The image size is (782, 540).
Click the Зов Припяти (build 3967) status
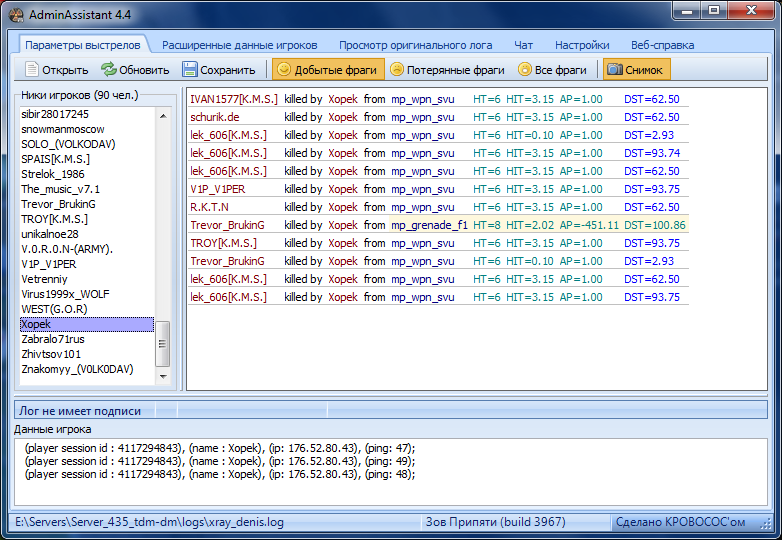click(495, 522)
